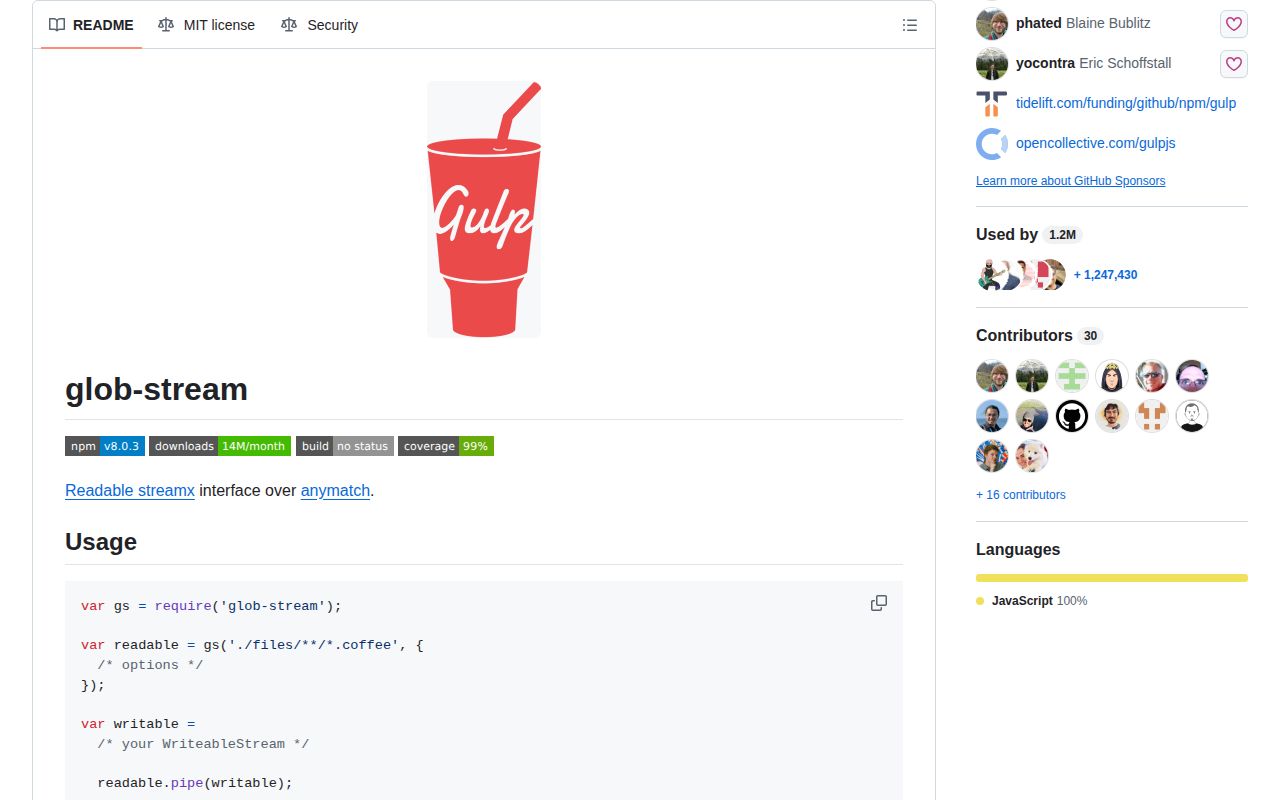This screenshot has height=800, width=1280.
Task: Open the README outline list icon
Action: [x=910, y=25]
